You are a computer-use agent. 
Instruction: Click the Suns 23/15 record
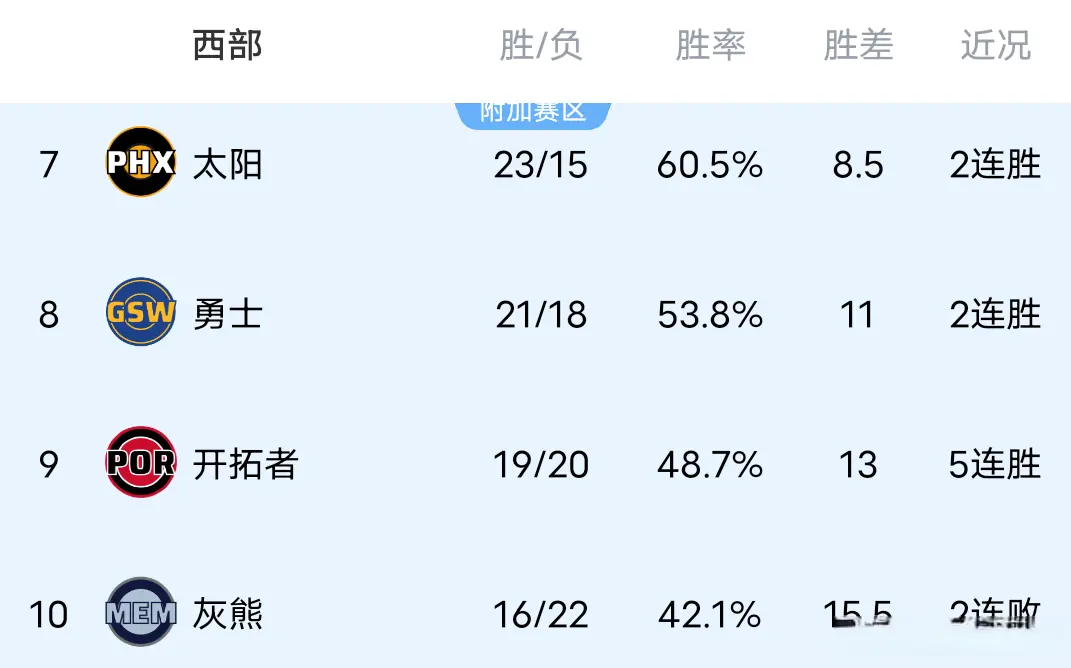(540, 165)
